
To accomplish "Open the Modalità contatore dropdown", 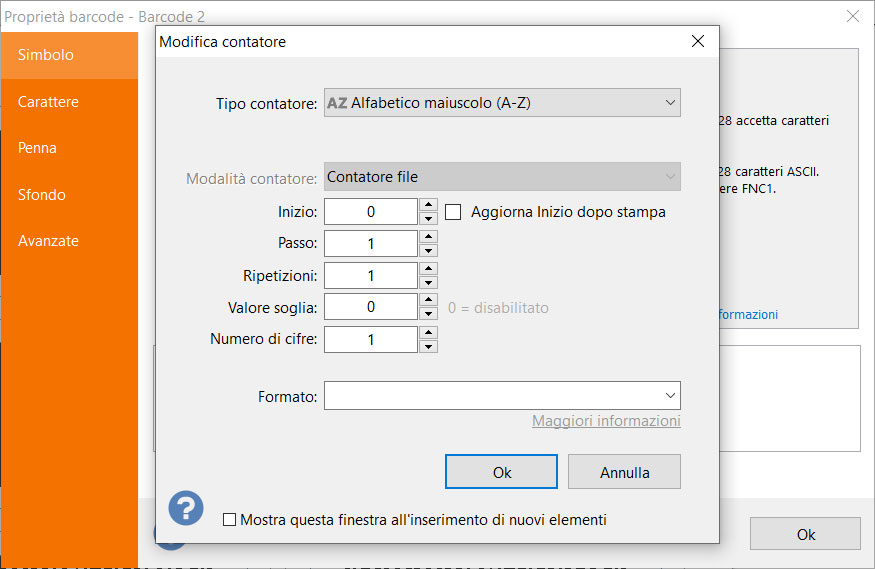I will pyautogui.click(x=502, y=177).
